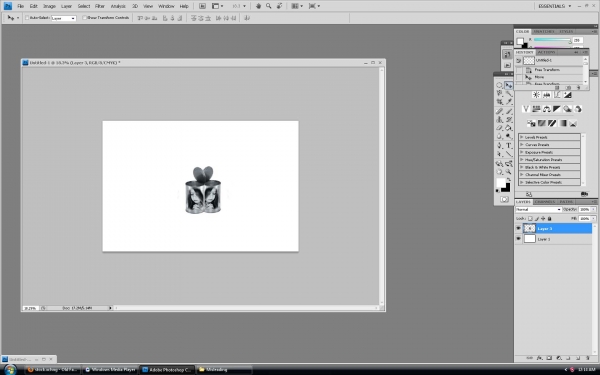
Task: Click the Quick Mask mode icon
Action: [504, 199]
